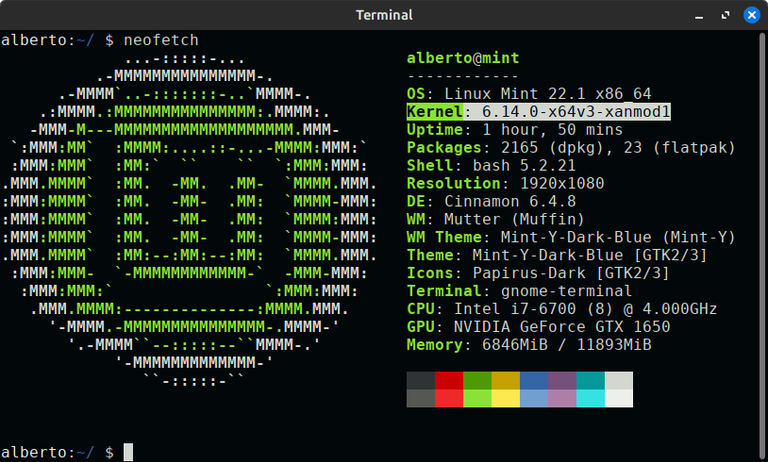Click the 'CPU: Intel i7-6700' line
Image resolution: width=768 pixels, height=462 pixels.
click(562, 309)
